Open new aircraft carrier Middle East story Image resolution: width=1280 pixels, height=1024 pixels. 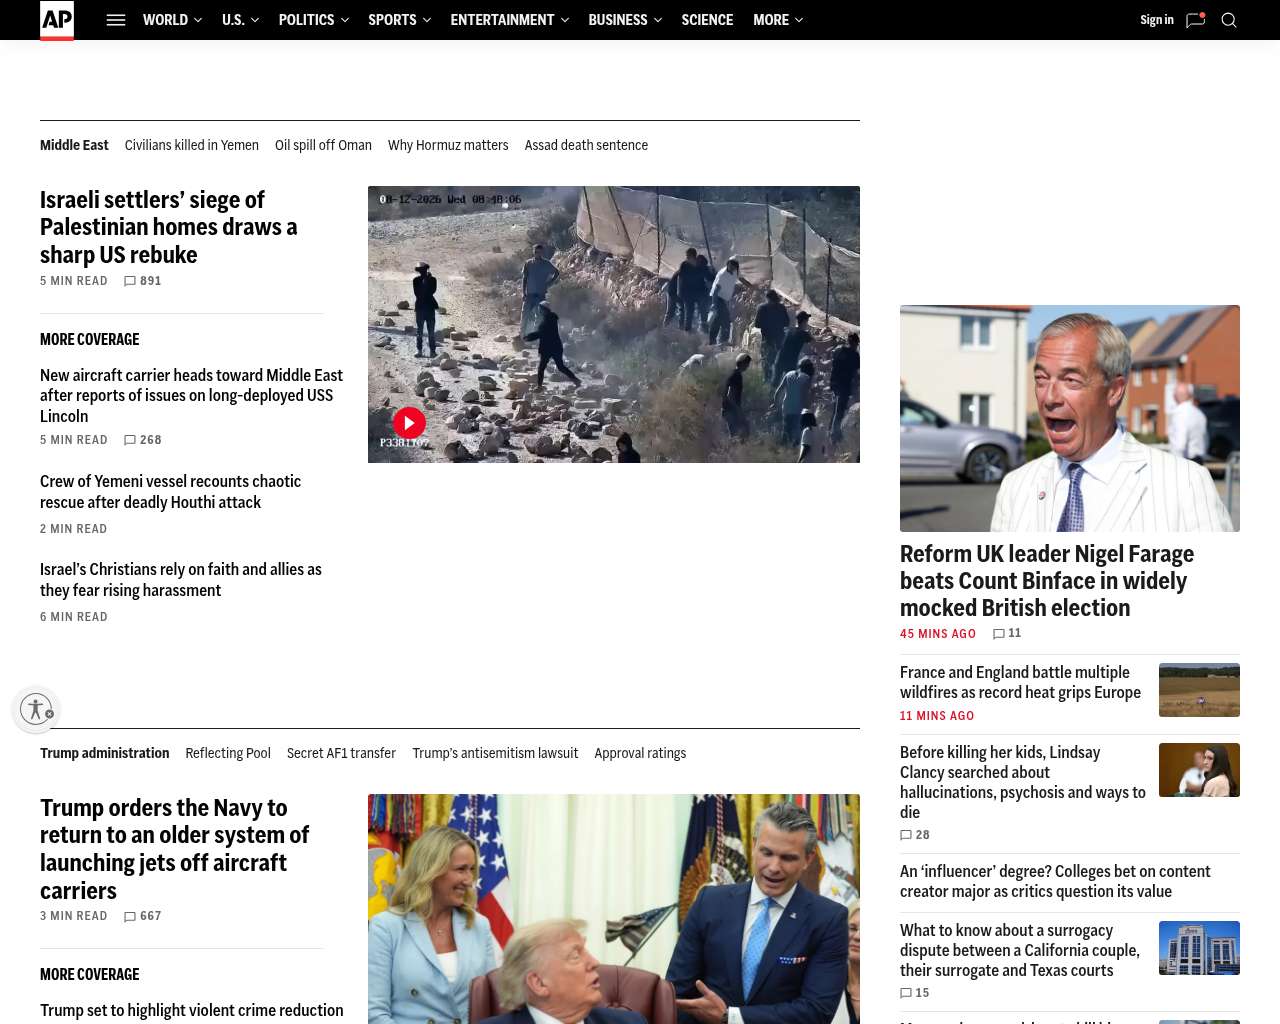(191, 396)
